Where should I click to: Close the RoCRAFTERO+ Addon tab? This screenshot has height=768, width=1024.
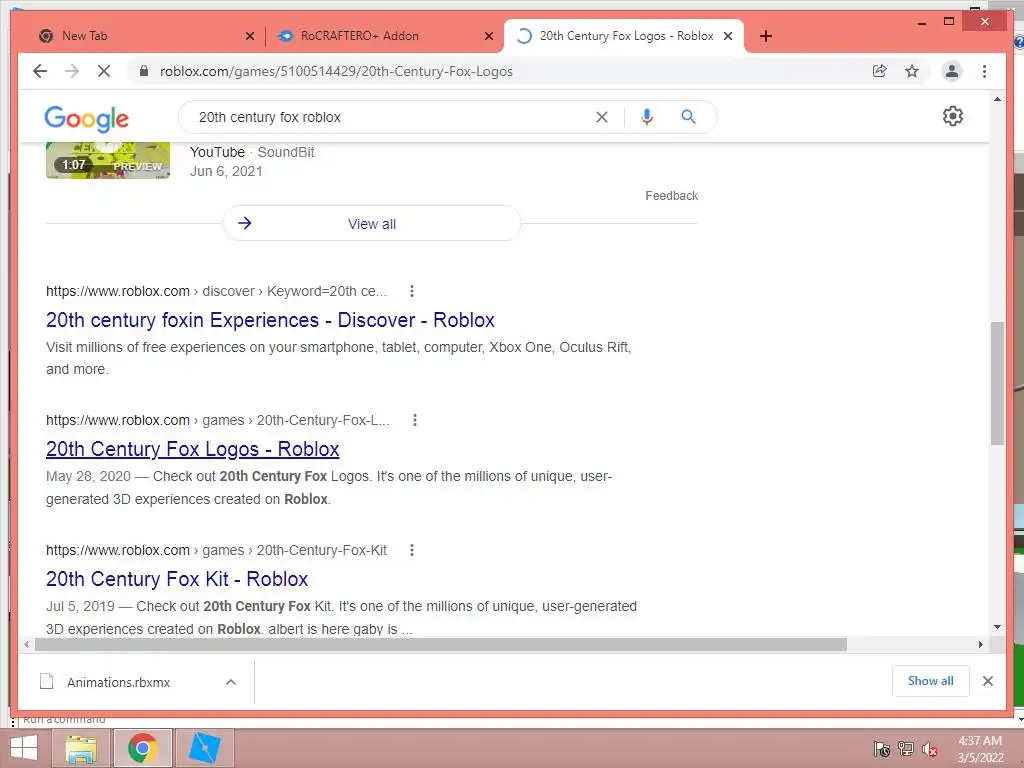pyautogui.click(x=488, y=36)
